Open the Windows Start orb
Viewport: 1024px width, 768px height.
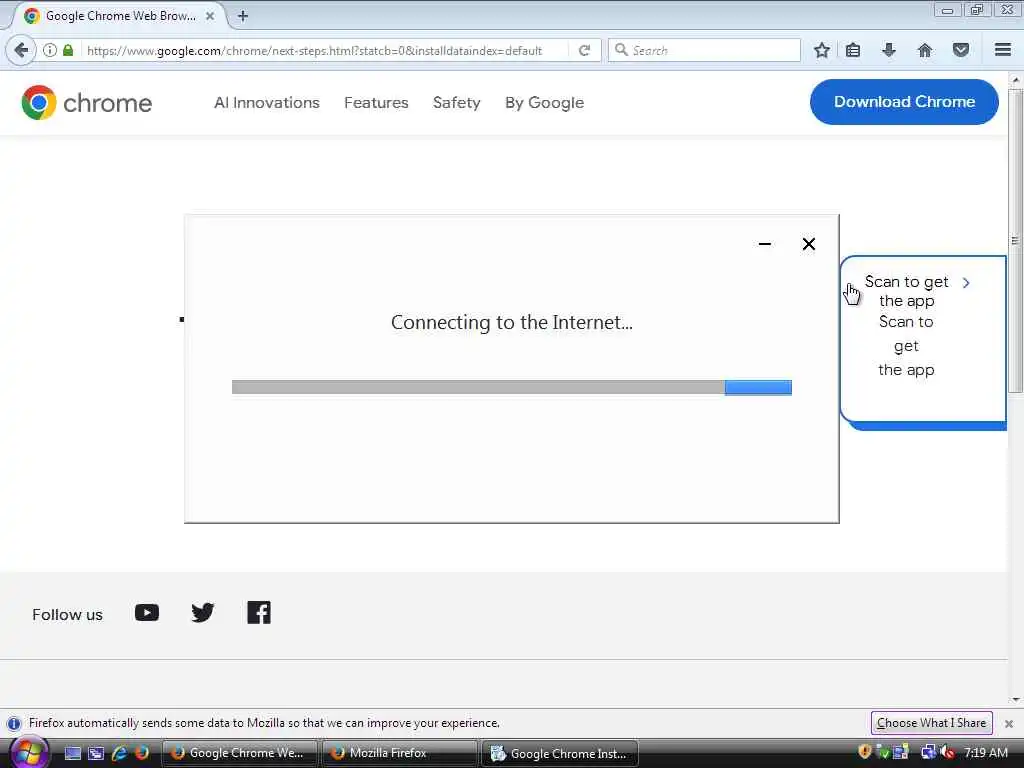click(x=29, y=753)
